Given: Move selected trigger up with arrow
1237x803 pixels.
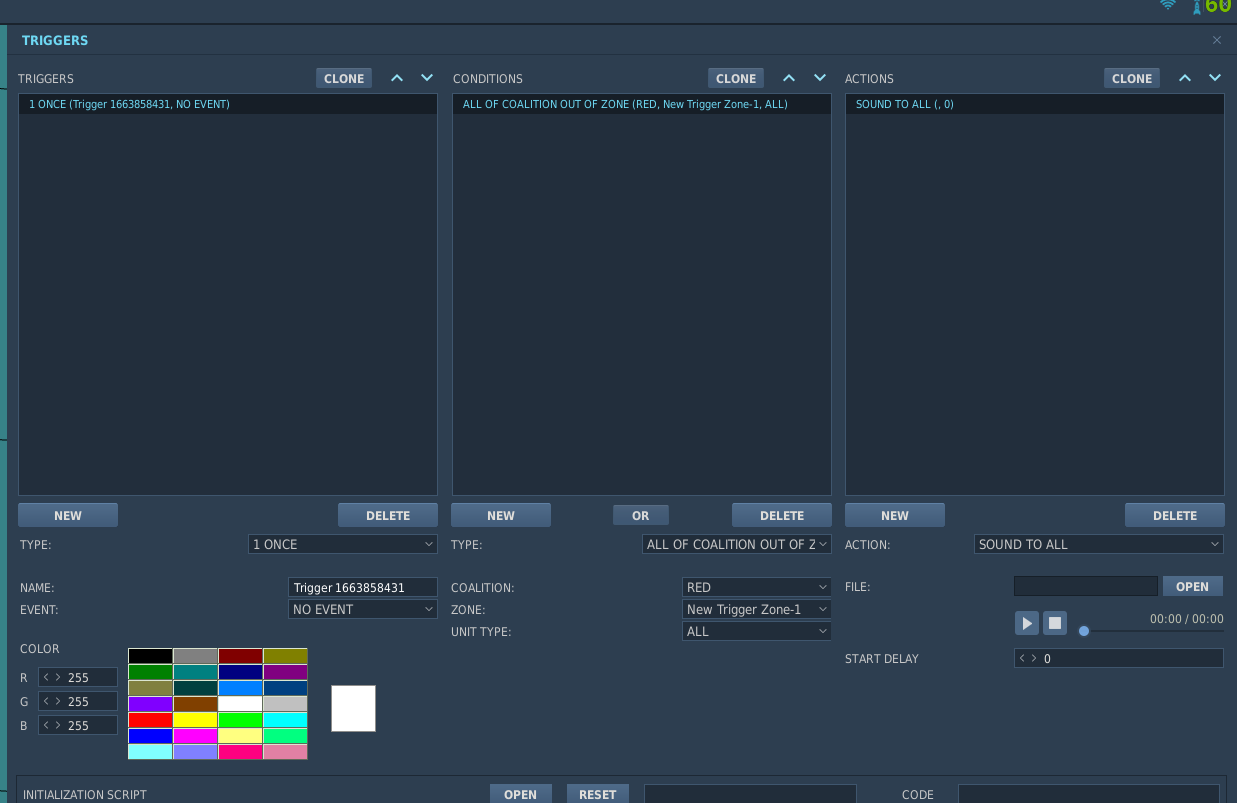Looking at the screenshot, I should coord(397,78).
